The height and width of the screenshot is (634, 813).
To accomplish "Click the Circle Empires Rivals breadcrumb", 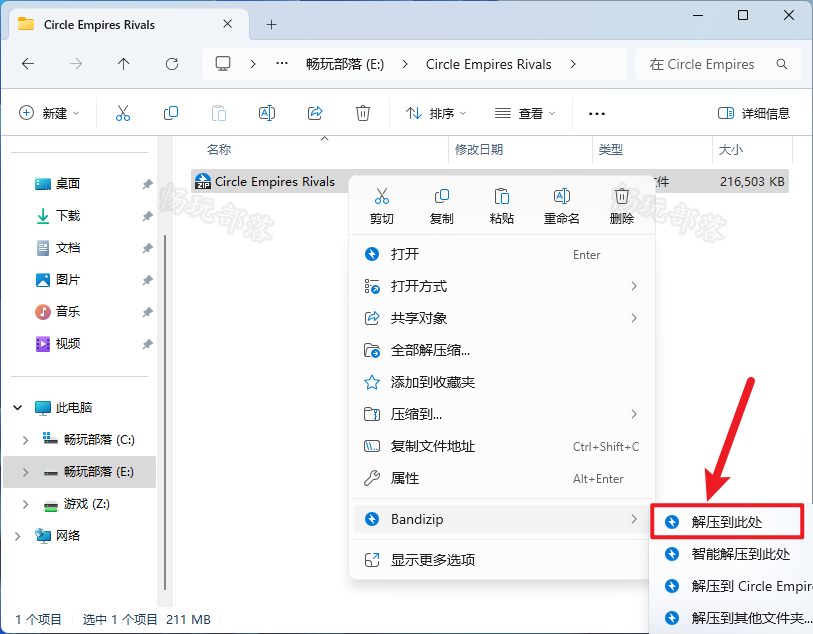I will [488, 64].
